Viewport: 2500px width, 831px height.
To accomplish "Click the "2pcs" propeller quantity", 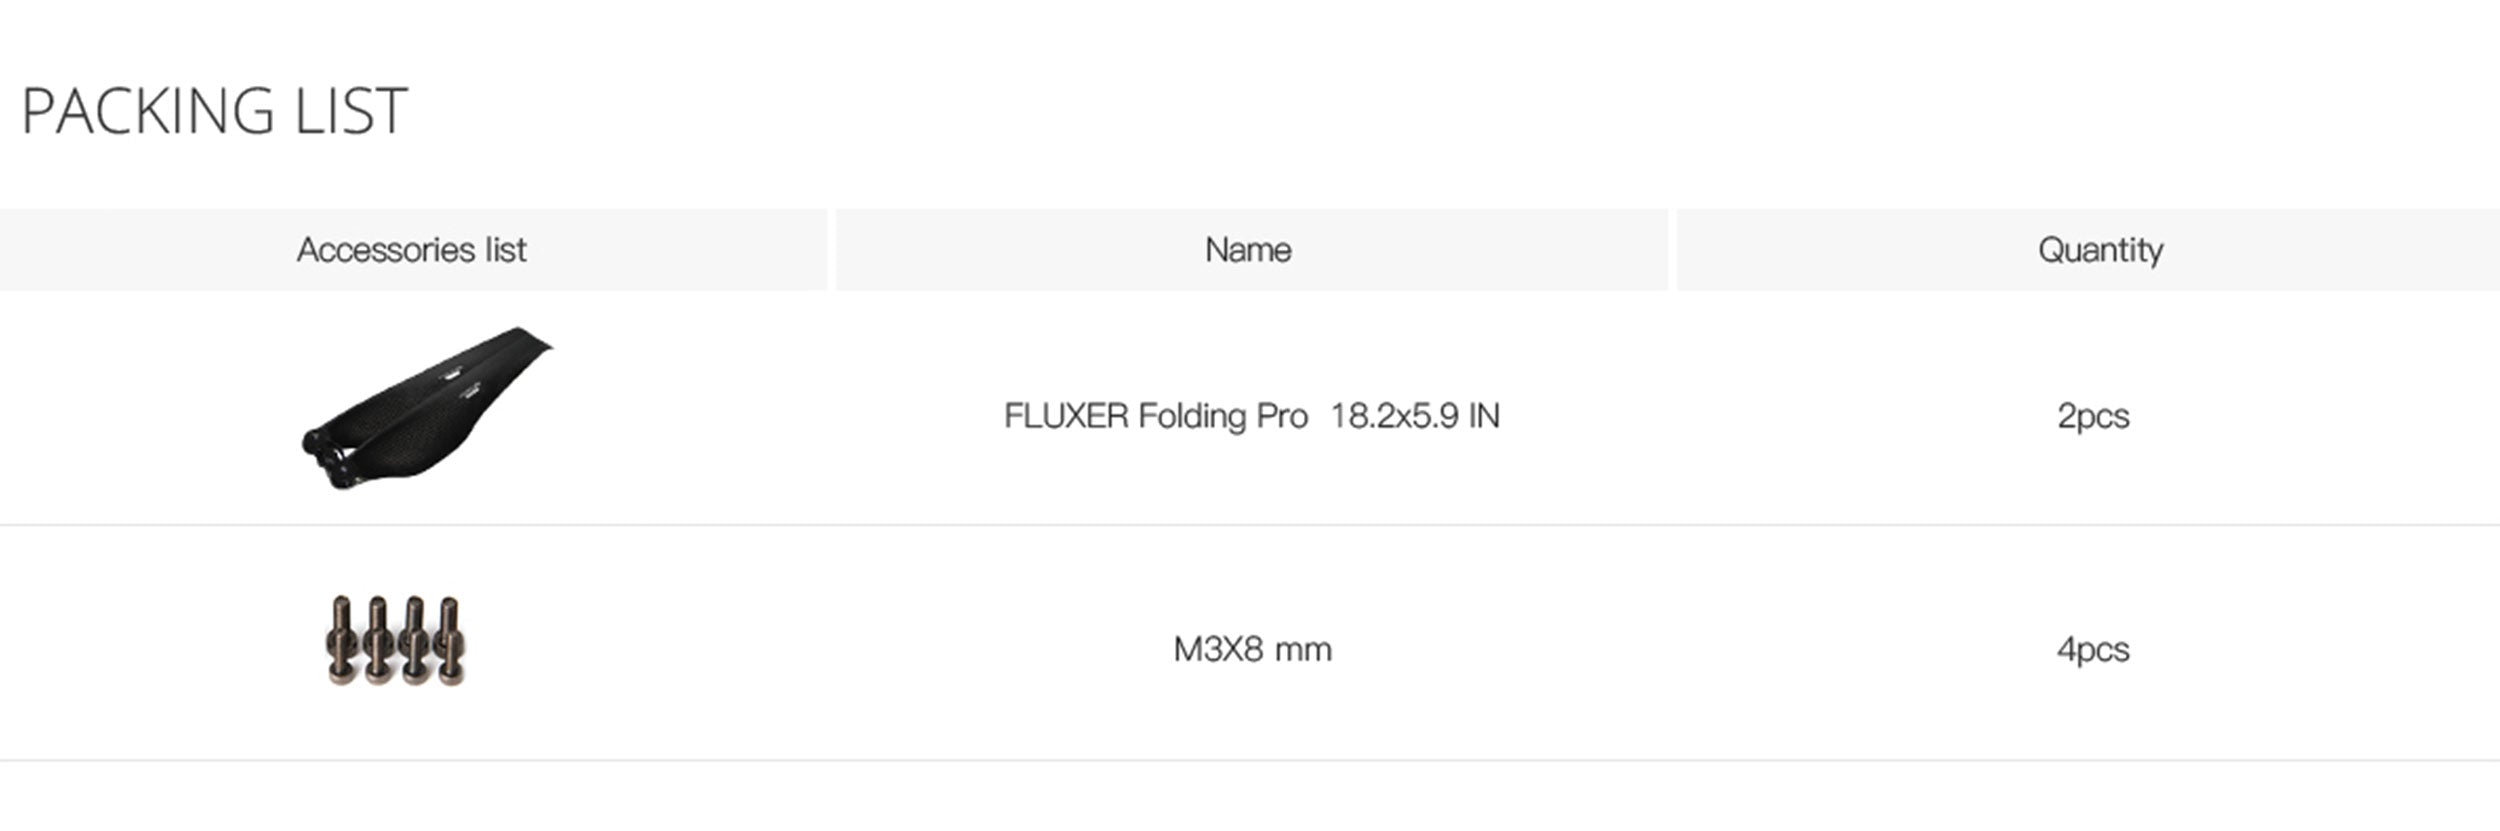I will tap(2093, 416).
